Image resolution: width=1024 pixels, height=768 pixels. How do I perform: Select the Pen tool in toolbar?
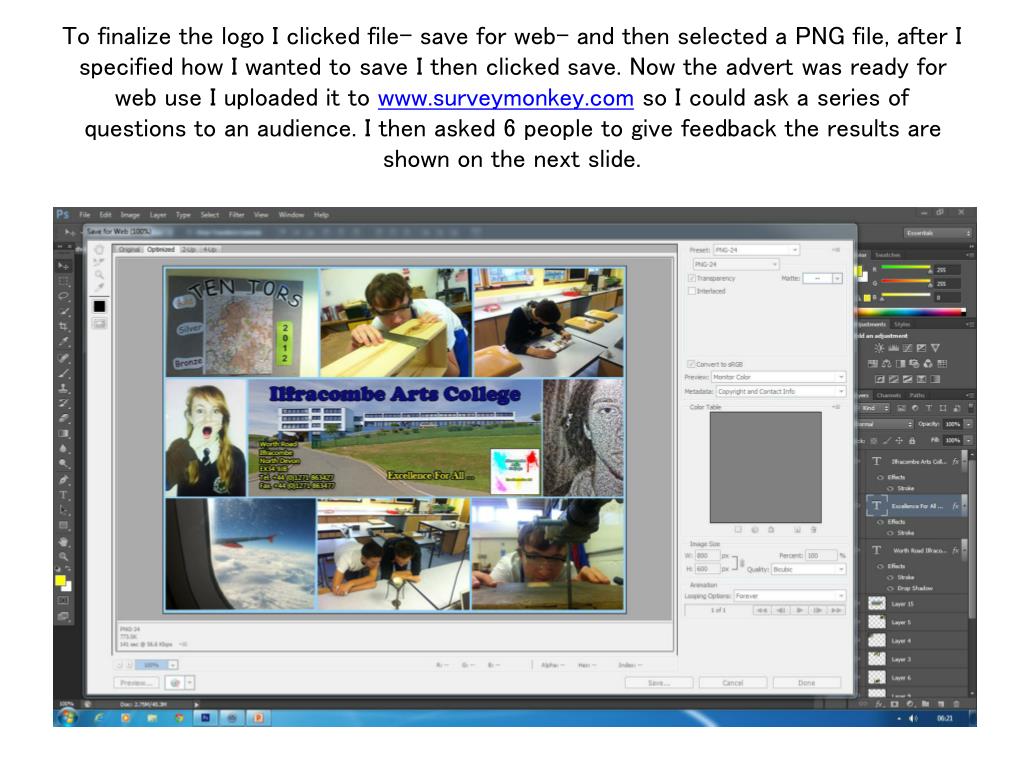(63, 480)
